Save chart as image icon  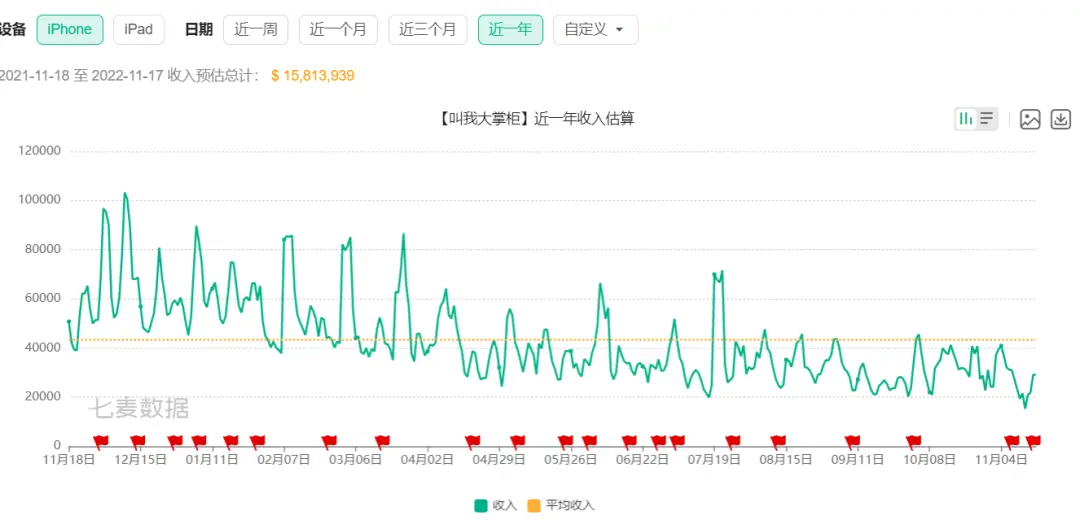pyautogui.click(x=1030, y=119)
